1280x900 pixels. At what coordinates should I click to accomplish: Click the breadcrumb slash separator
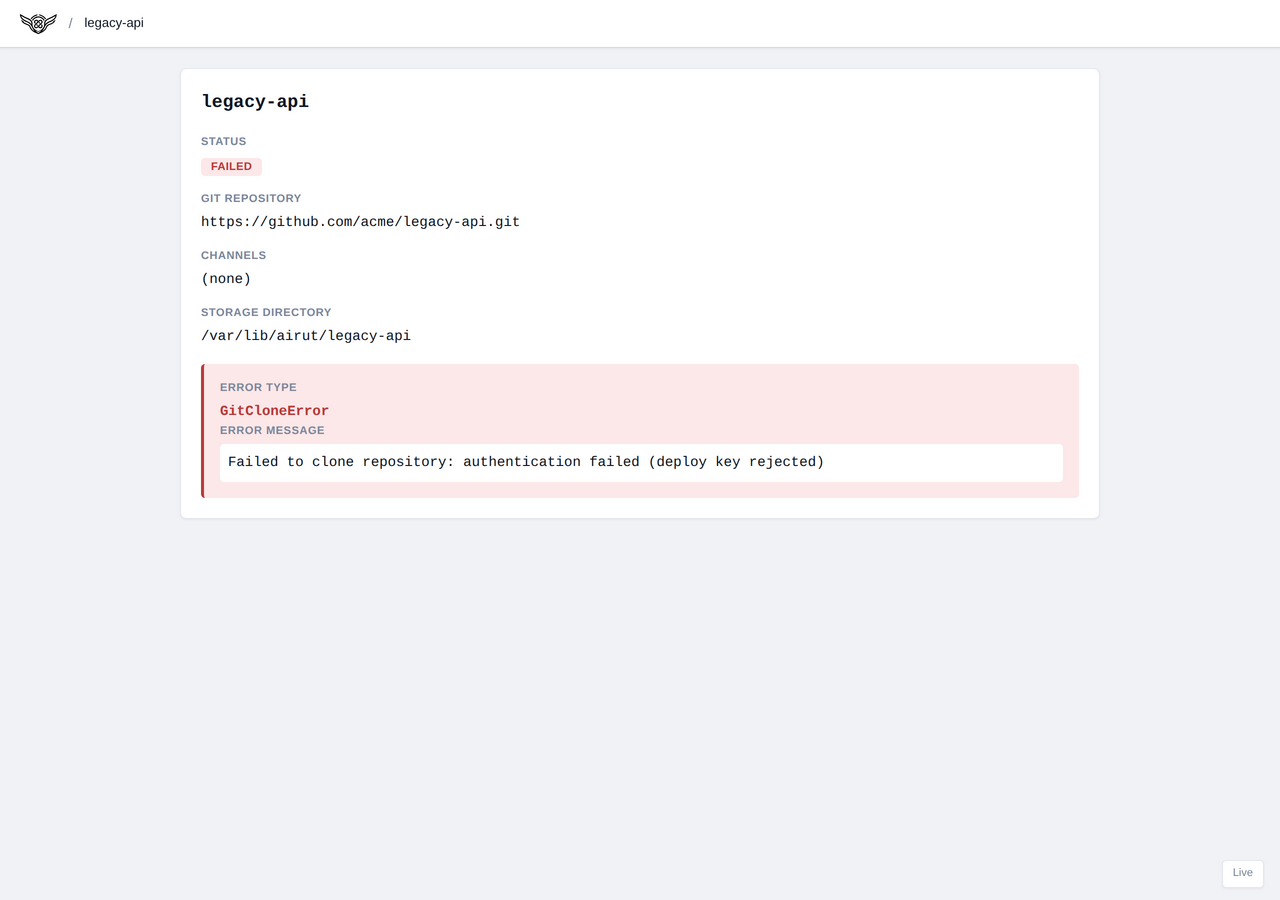(x=70, y=23)
